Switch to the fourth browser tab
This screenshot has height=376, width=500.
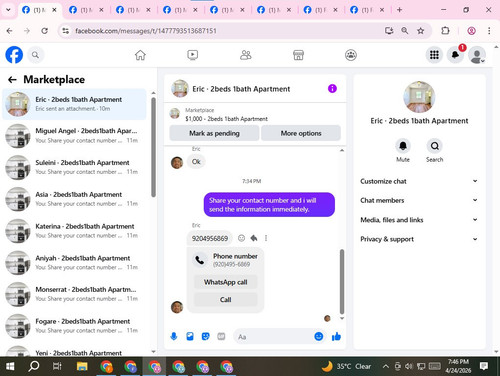[x=180, y=10]
